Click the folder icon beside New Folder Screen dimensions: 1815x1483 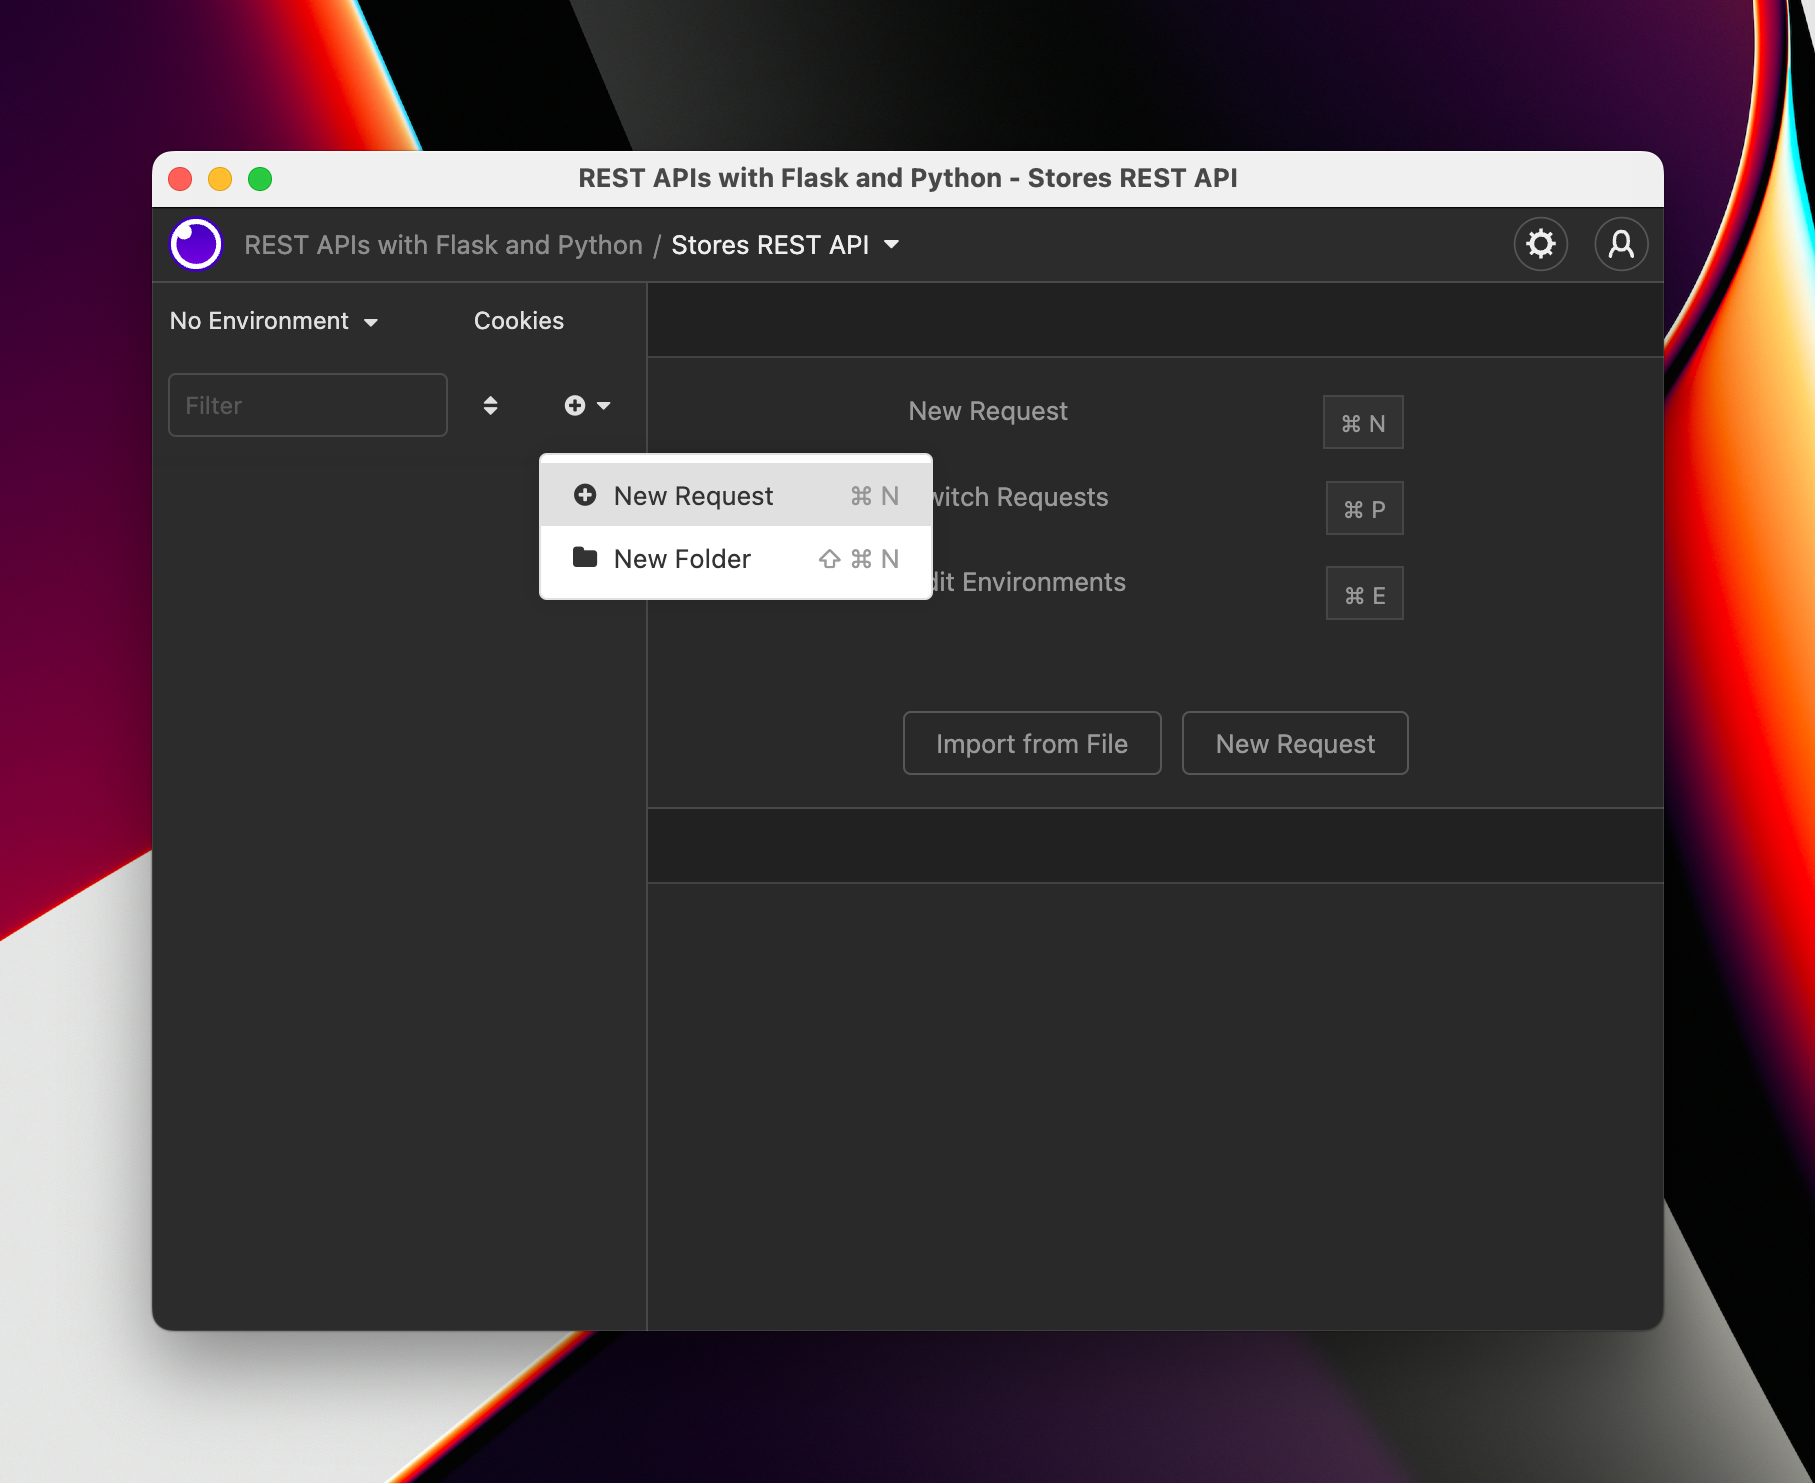pos(585,558)
